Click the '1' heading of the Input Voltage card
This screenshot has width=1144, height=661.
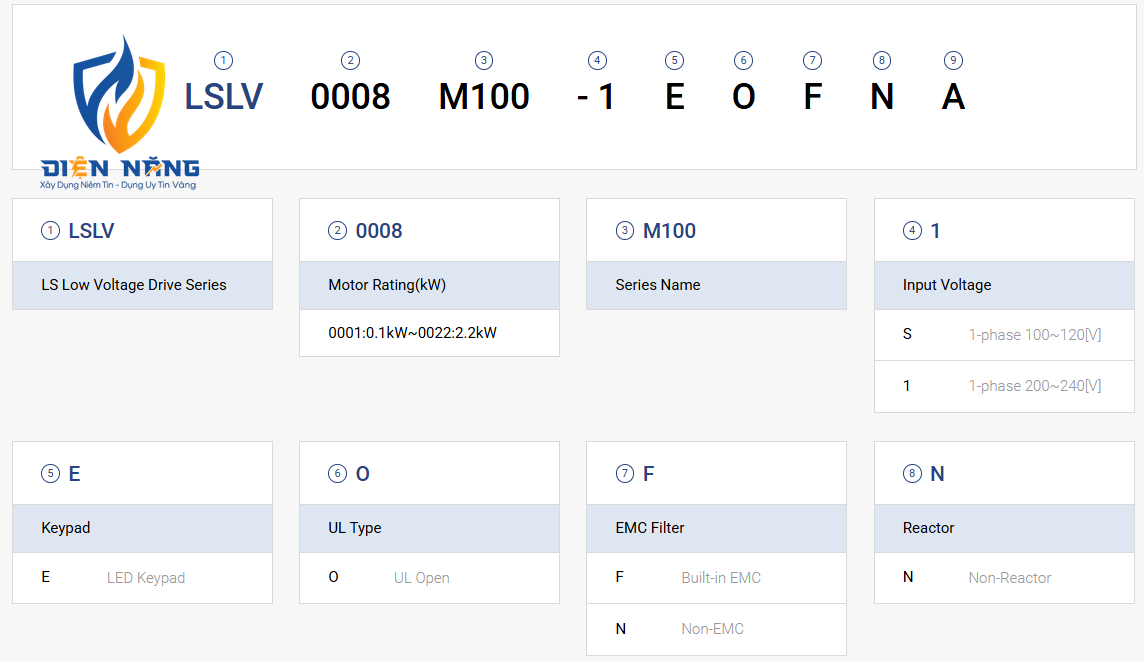[935, 231]
